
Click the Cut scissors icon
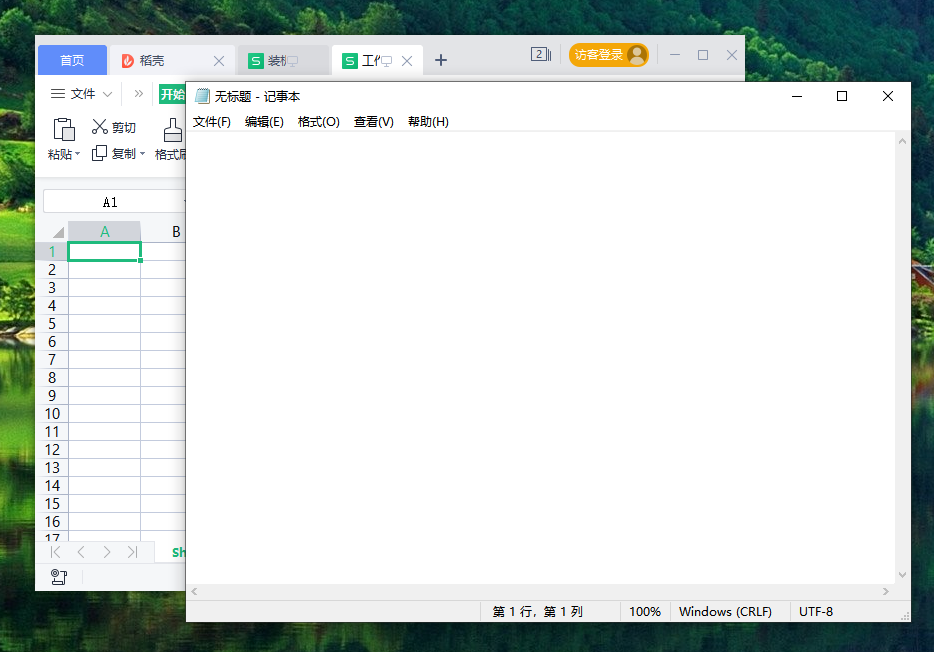click(x=100, y=127)
